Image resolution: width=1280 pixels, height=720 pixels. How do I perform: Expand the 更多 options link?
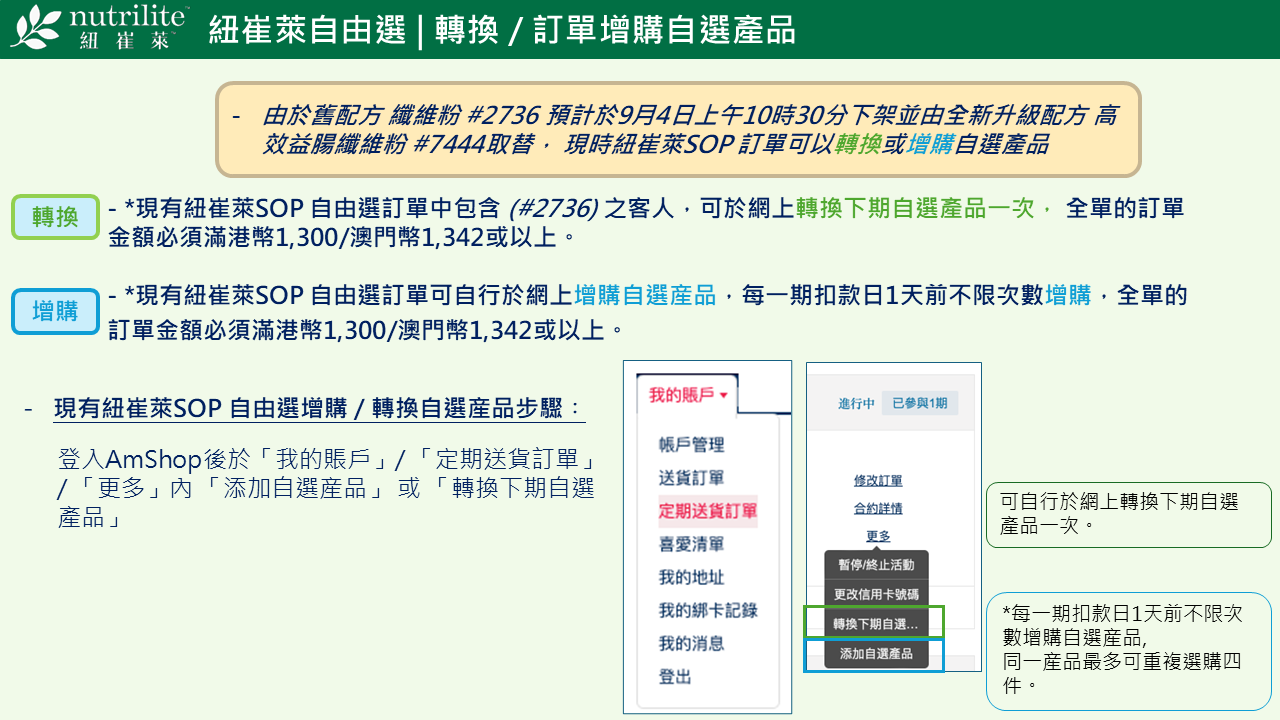[878, 536]
